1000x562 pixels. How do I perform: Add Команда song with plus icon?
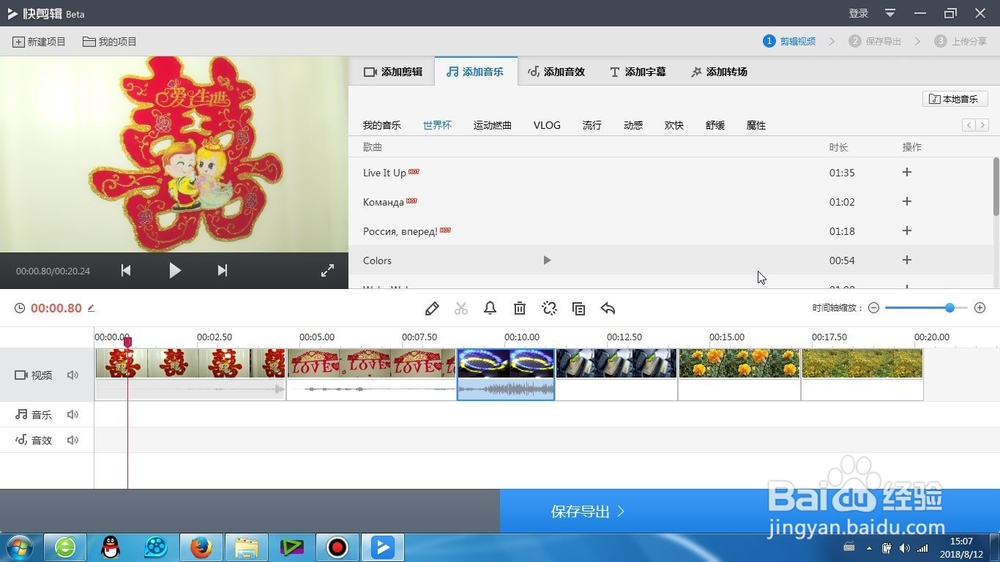[x=906, y=202]
